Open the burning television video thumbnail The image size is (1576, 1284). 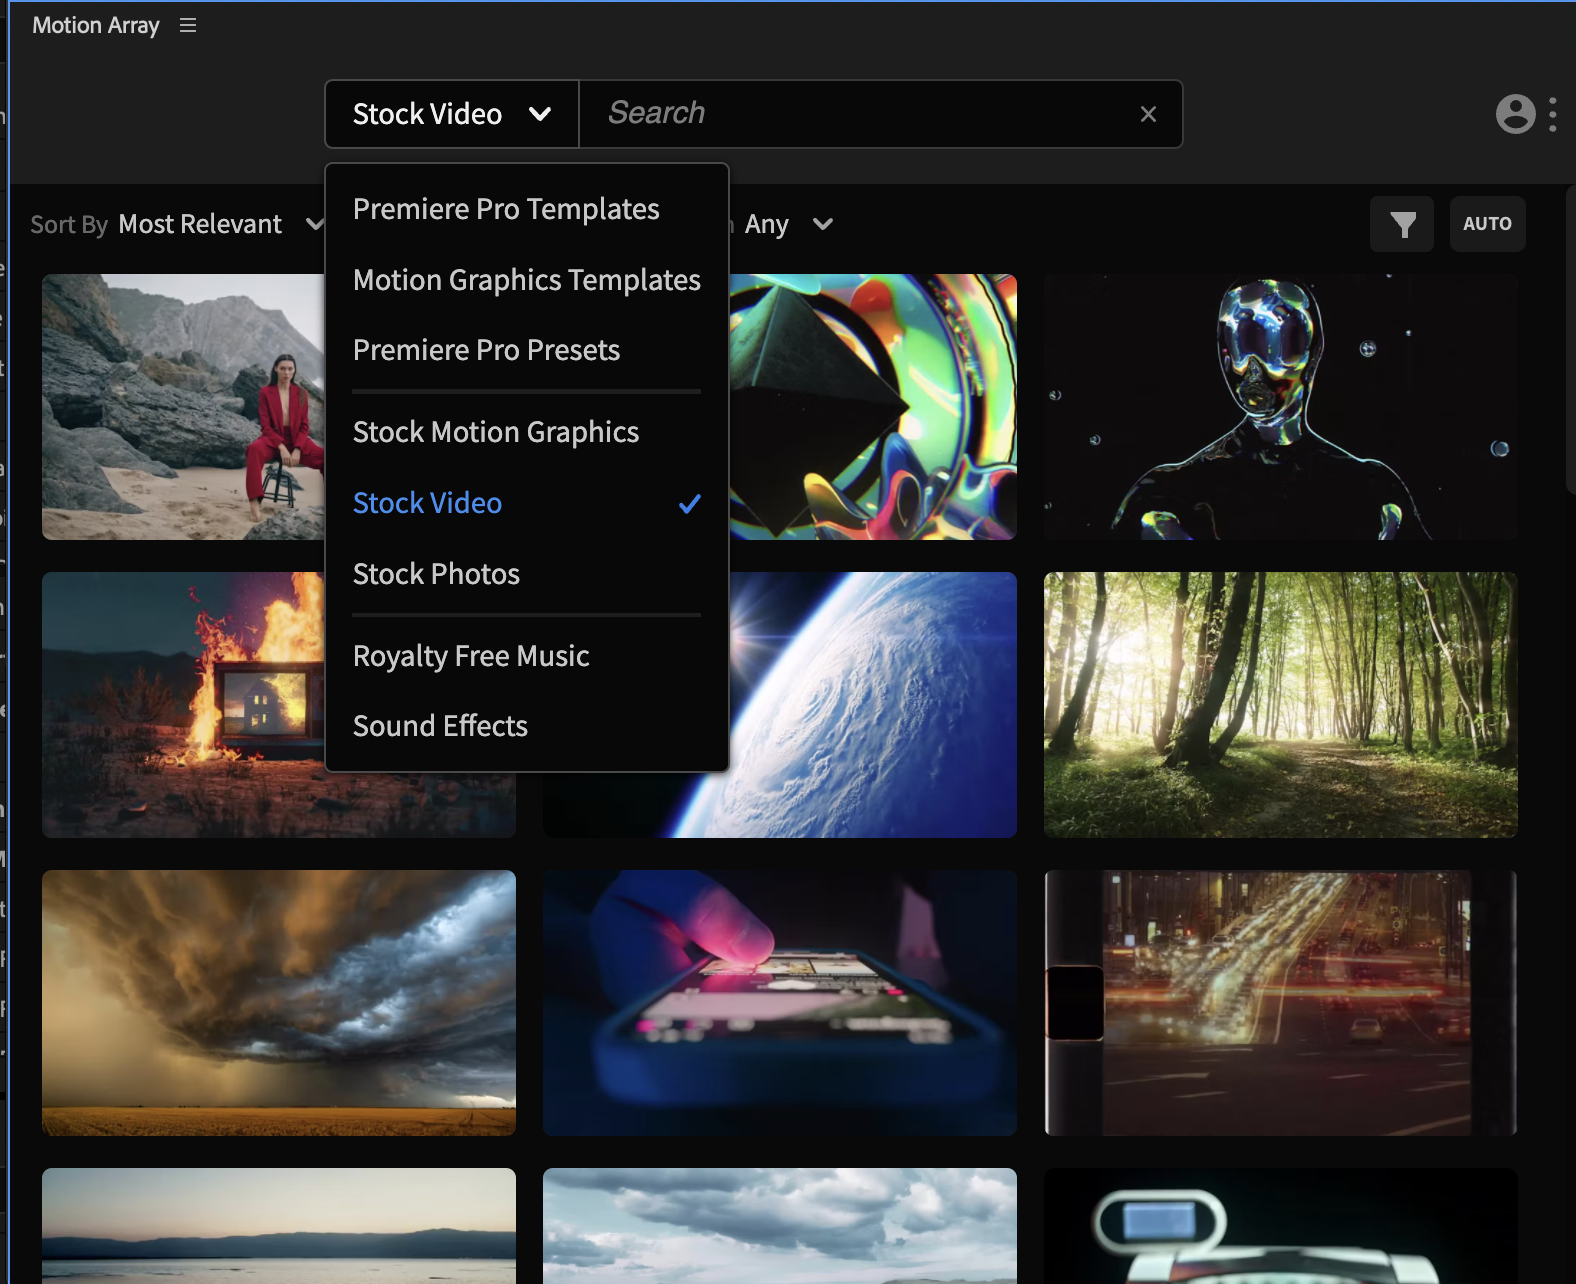click(183, 705)
